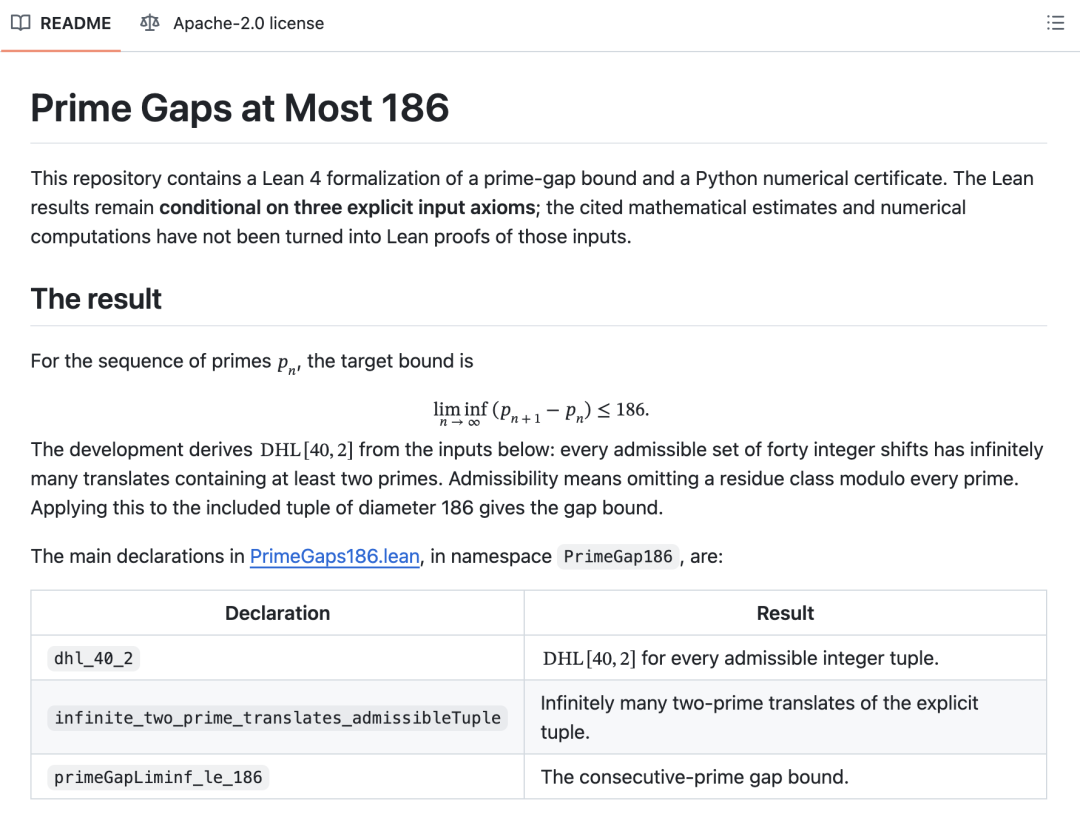
Task: Open the PrimeGaps186.lean file link
Action: pyautogui.click(x=335, y=556)
